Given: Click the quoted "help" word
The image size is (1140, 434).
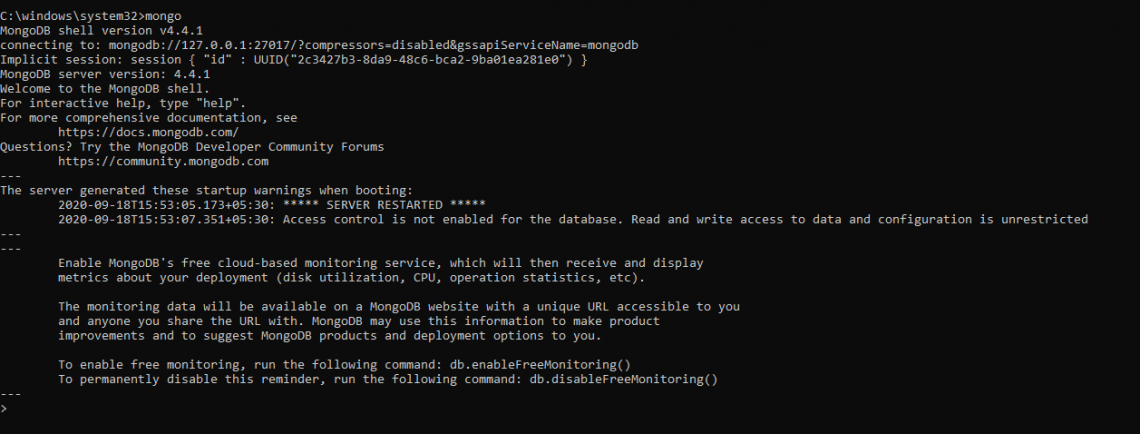Looking at the screenshot, I should coord(203,104).
